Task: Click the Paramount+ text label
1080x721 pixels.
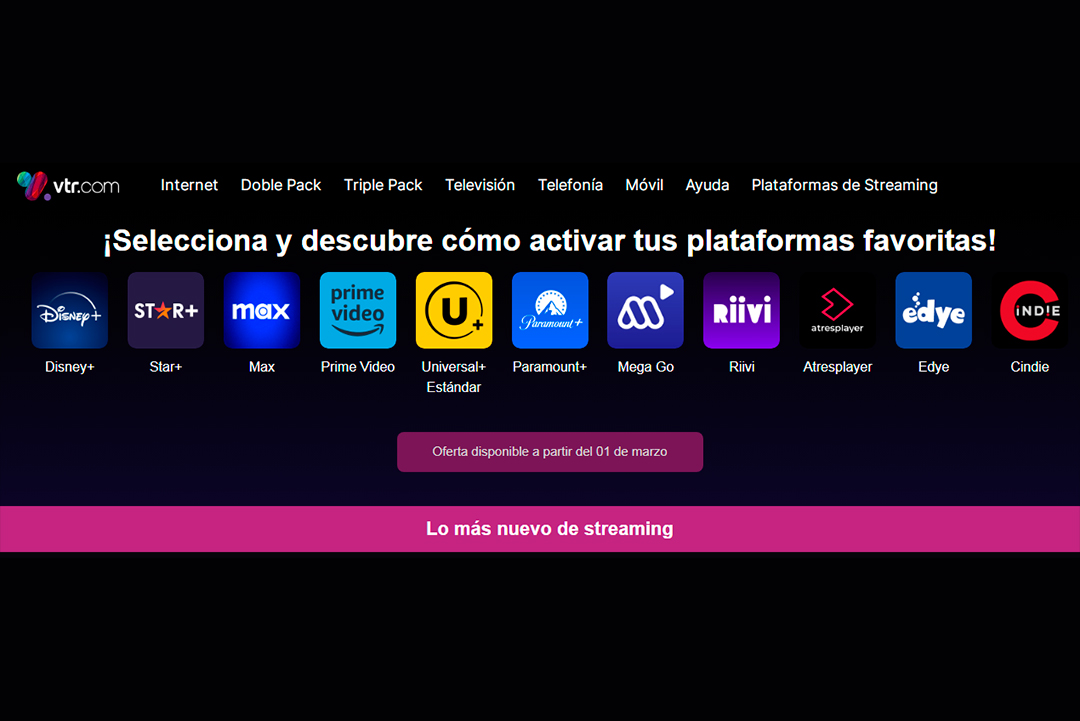Action: tap(550, 367)
